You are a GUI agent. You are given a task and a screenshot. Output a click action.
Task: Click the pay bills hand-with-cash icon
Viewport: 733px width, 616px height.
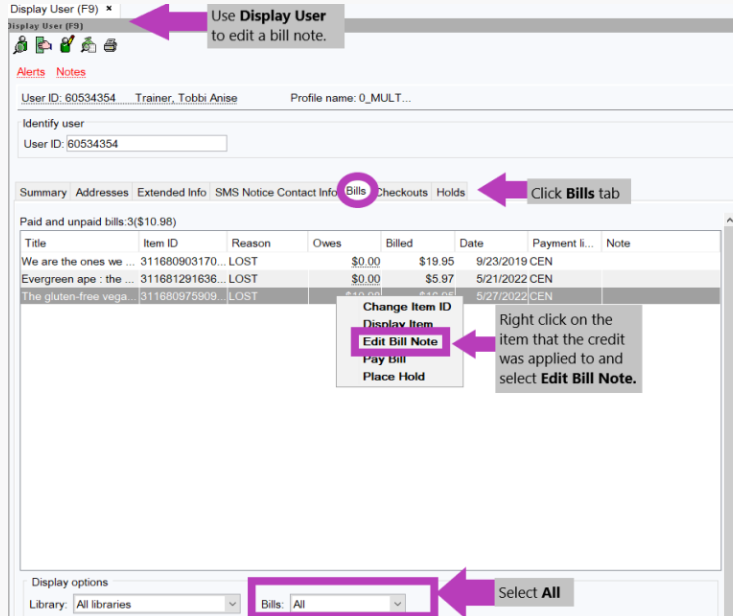(43, 45)
